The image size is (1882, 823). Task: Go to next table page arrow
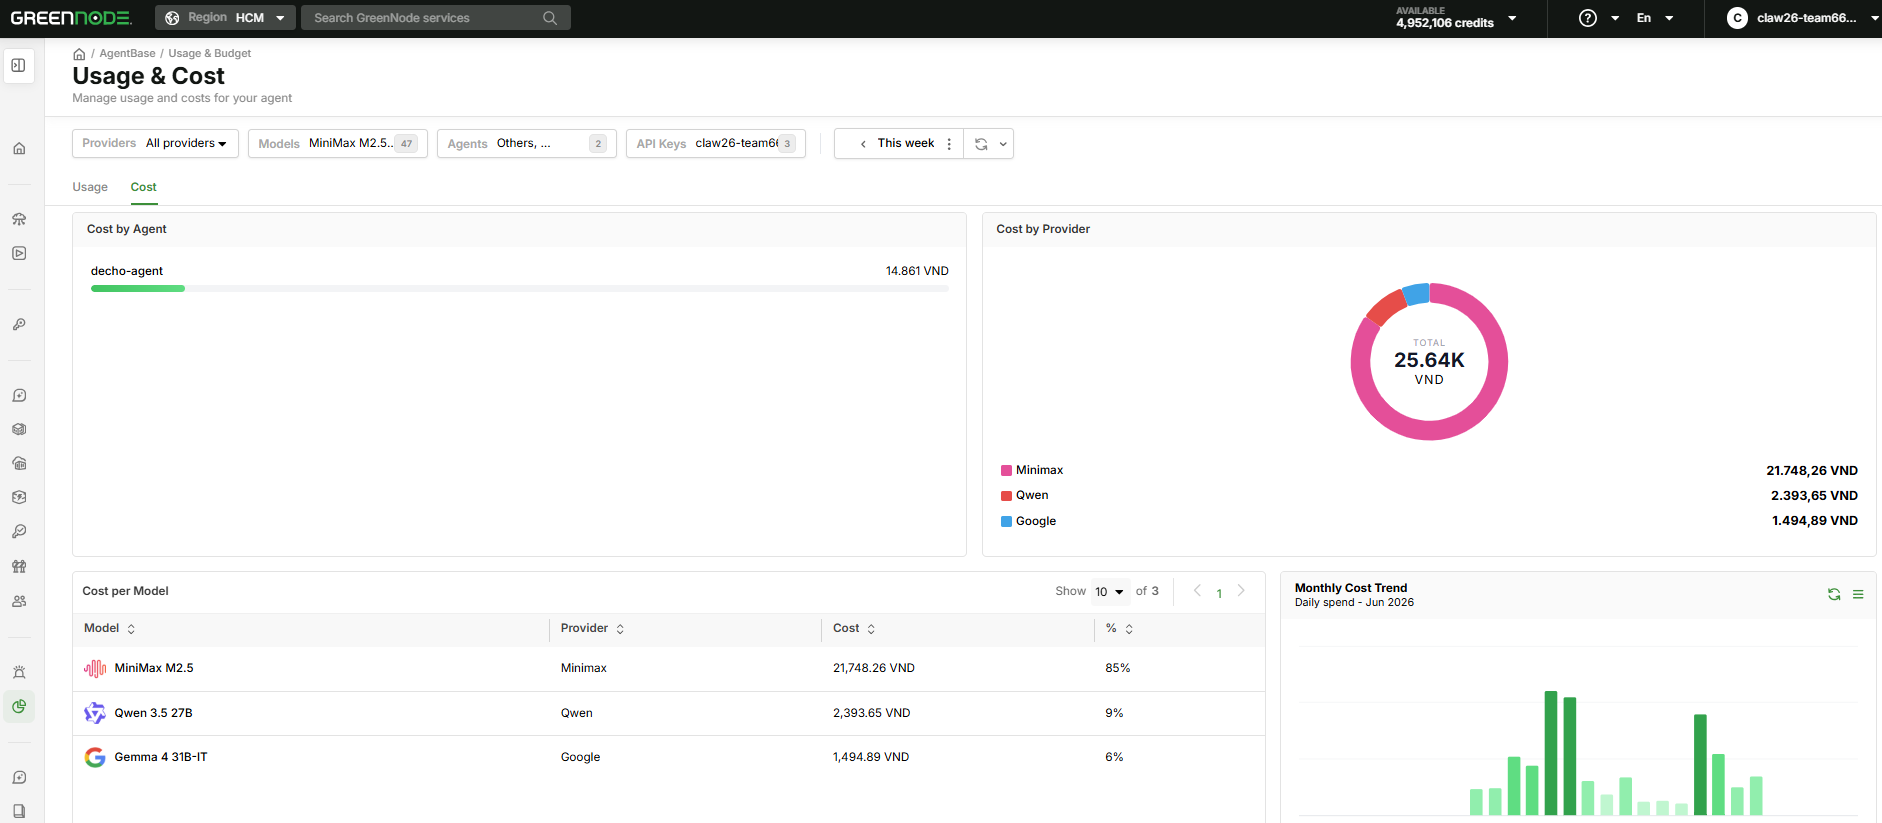coord(1241,591)
